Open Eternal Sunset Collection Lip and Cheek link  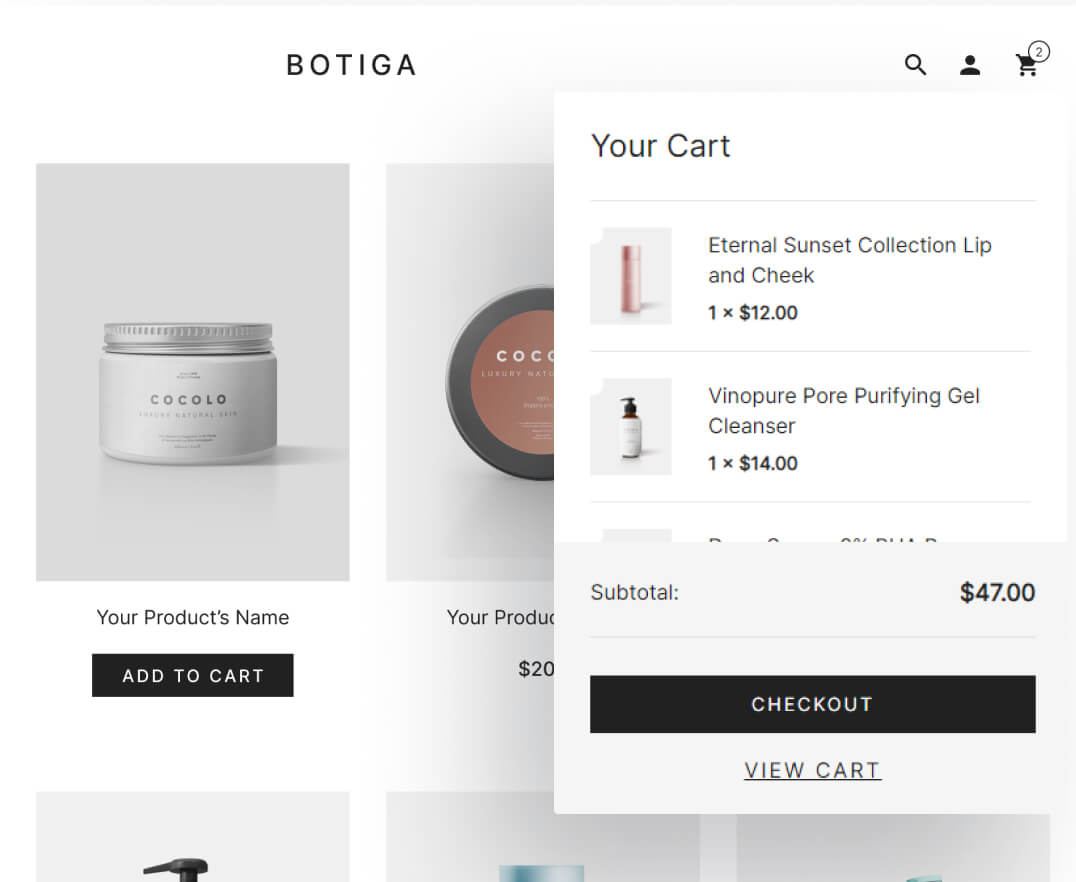[850, 260]
